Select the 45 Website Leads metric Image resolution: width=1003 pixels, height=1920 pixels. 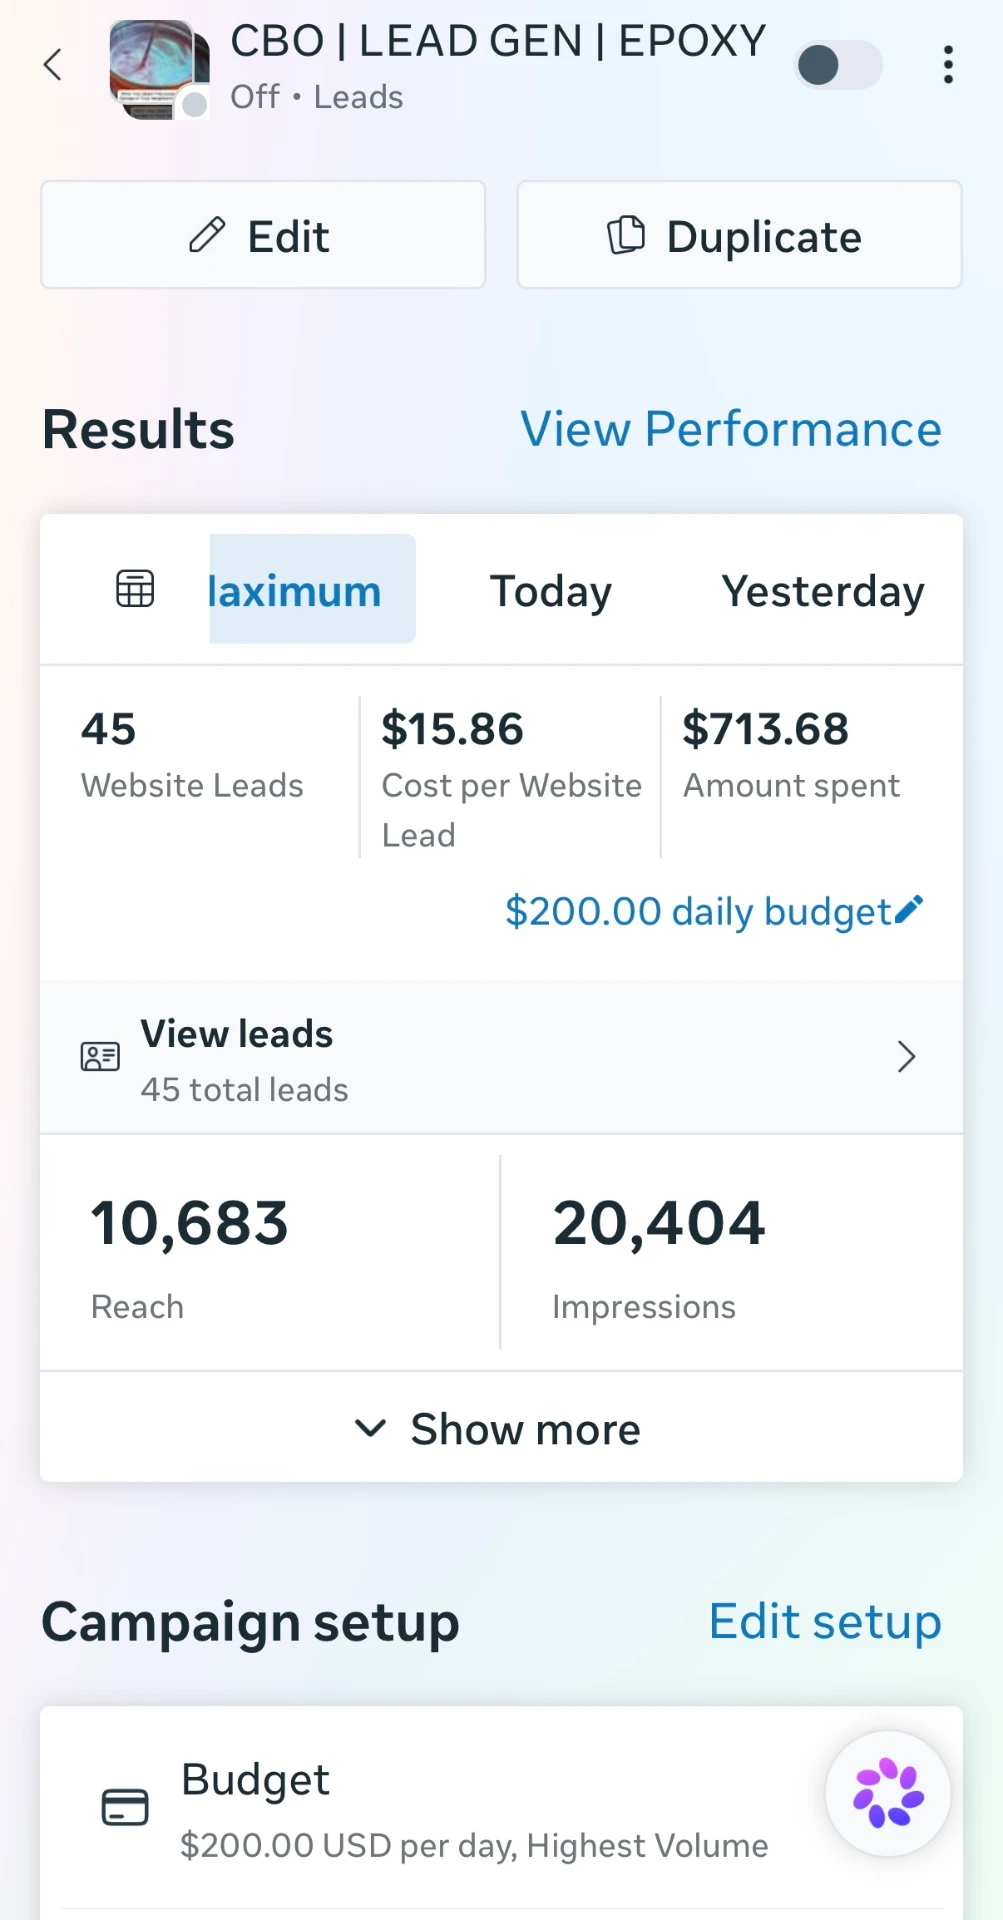(x=192, y=755)
